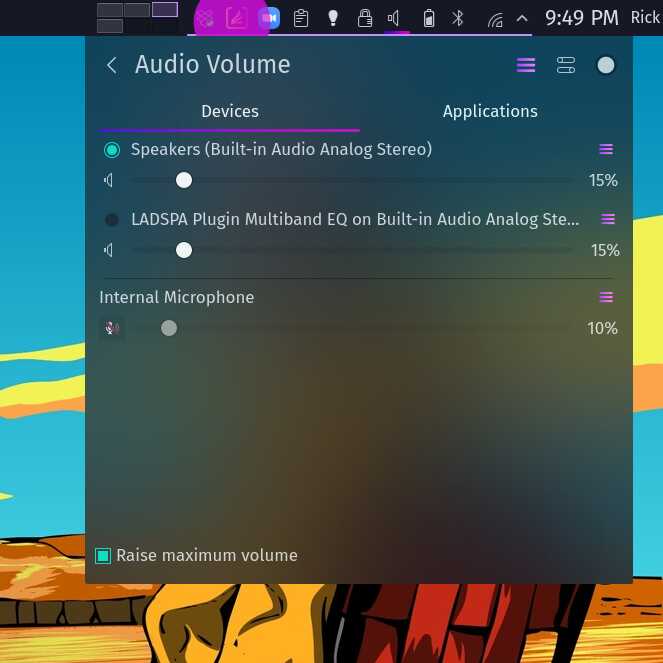Screen dimensions: 663x663
Task: Open the clipboard tray icon
Action: pos(301,19)
